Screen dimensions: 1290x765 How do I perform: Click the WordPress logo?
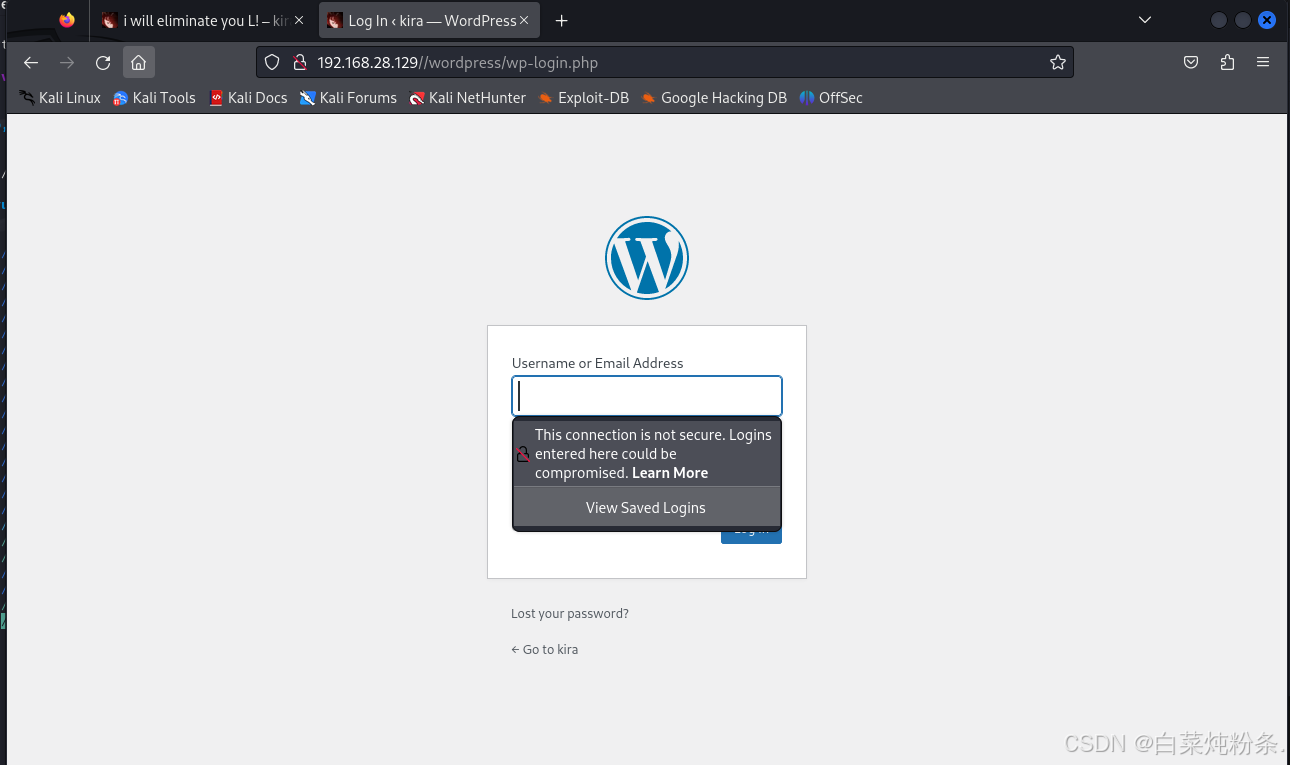pyautogui.click(x=647, y=258)
